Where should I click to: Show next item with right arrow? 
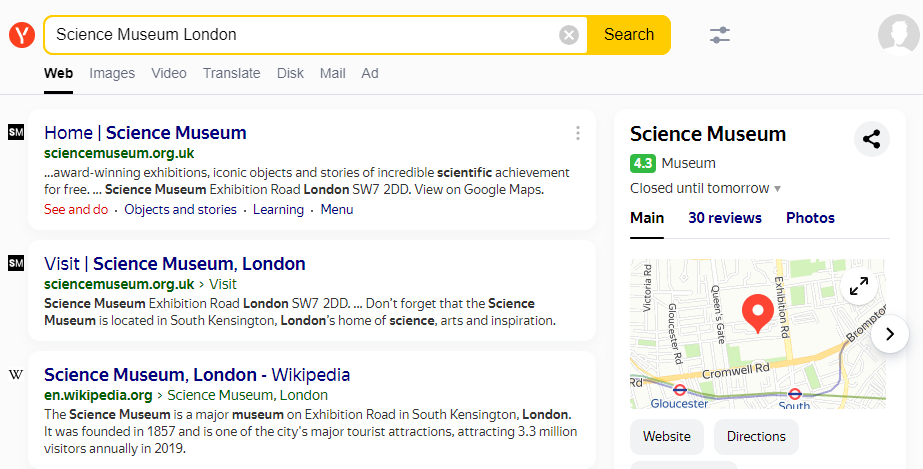889,334
